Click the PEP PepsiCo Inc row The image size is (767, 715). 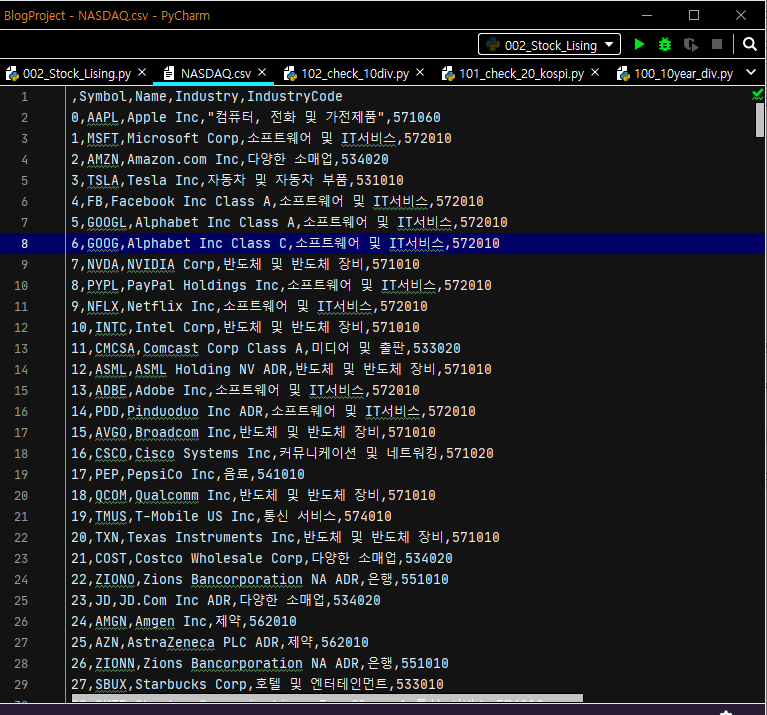(188, 475)
